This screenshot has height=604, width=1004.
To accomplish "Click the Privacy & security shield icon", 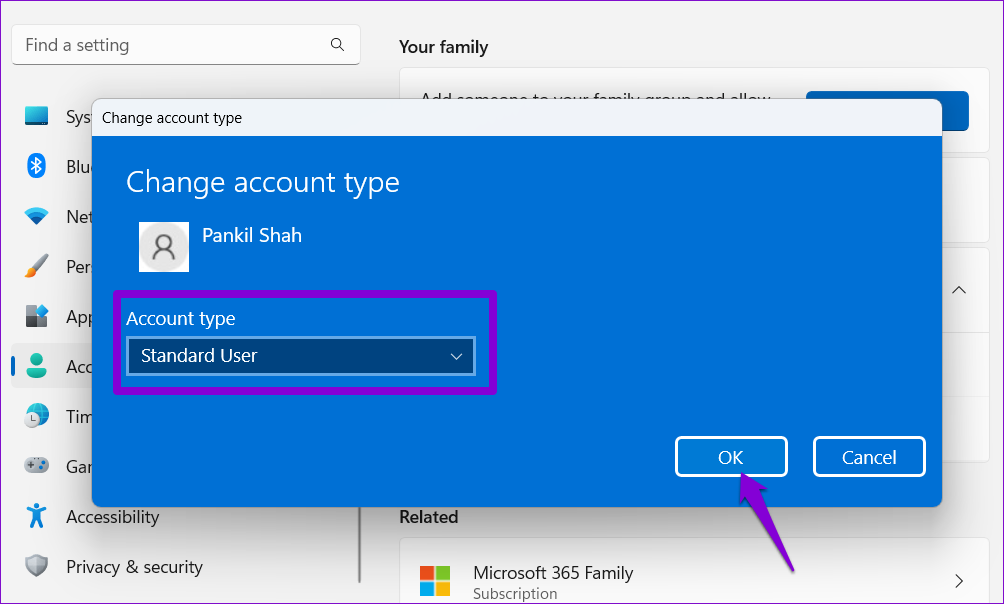I will click(x=37, y=567).
